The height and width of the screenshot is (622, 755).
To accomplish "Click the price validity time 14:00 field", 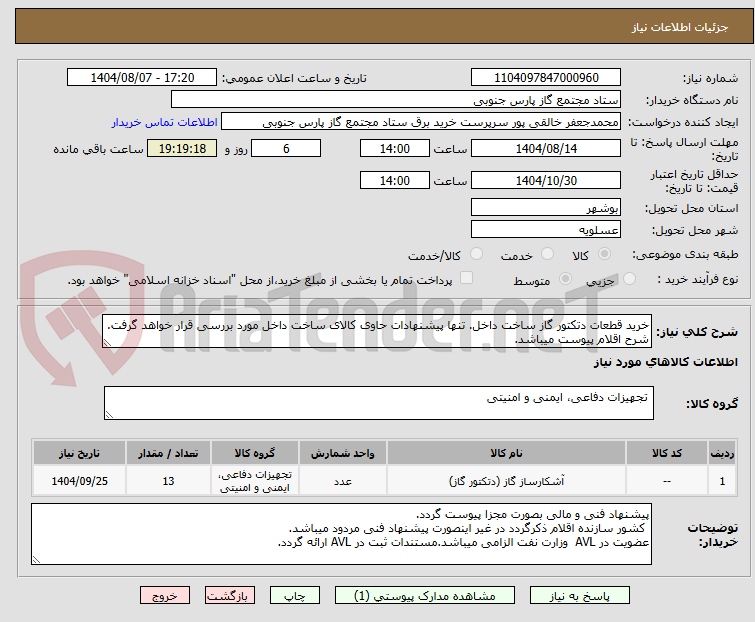I will pos(394,181).
